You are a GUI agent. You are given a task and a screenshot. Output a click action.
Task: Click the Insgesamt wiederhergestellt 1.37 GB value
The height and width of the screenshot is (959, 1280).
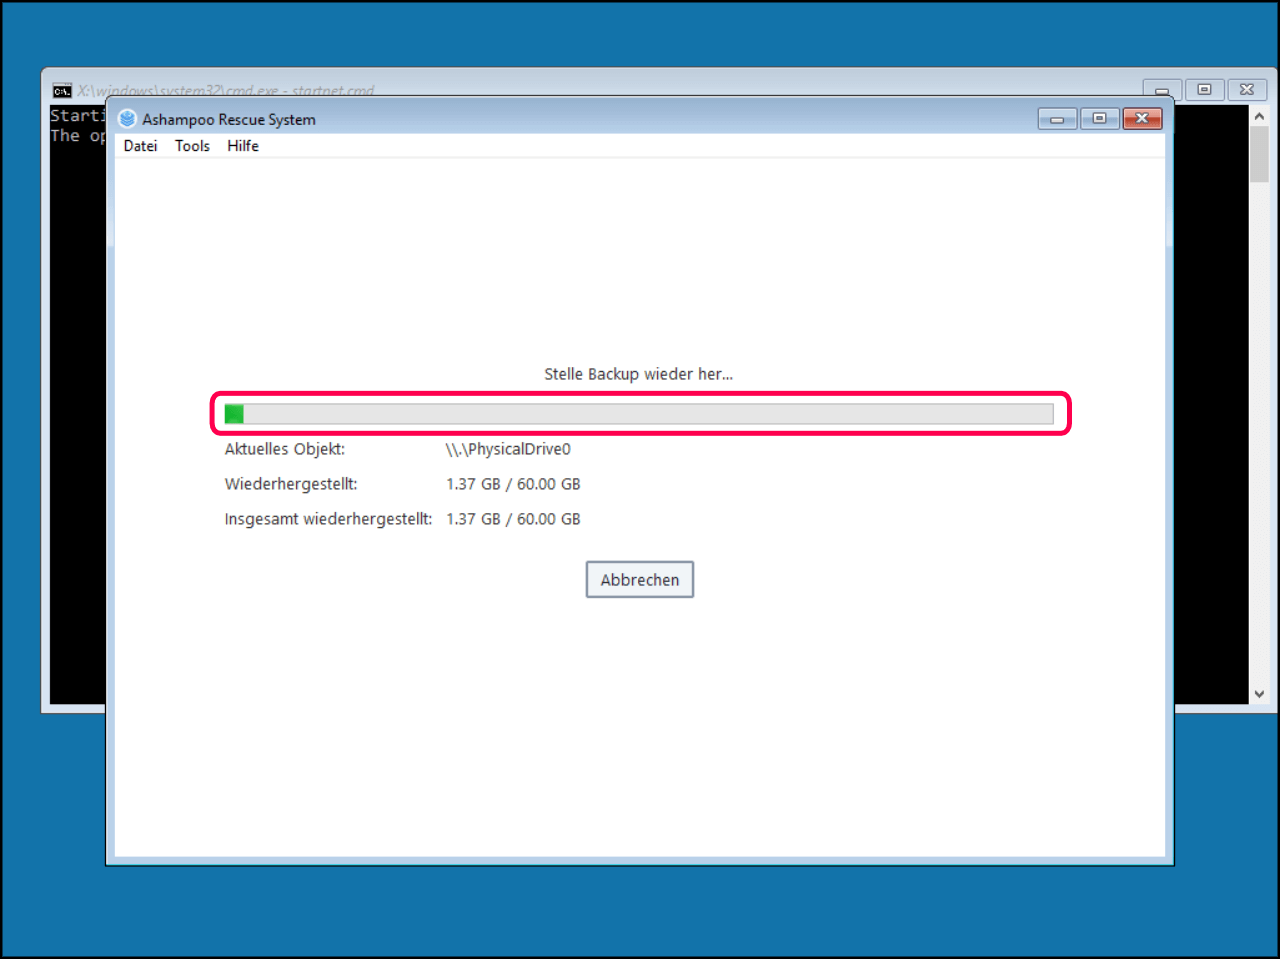pyautogui.click(x=513, y=519)
